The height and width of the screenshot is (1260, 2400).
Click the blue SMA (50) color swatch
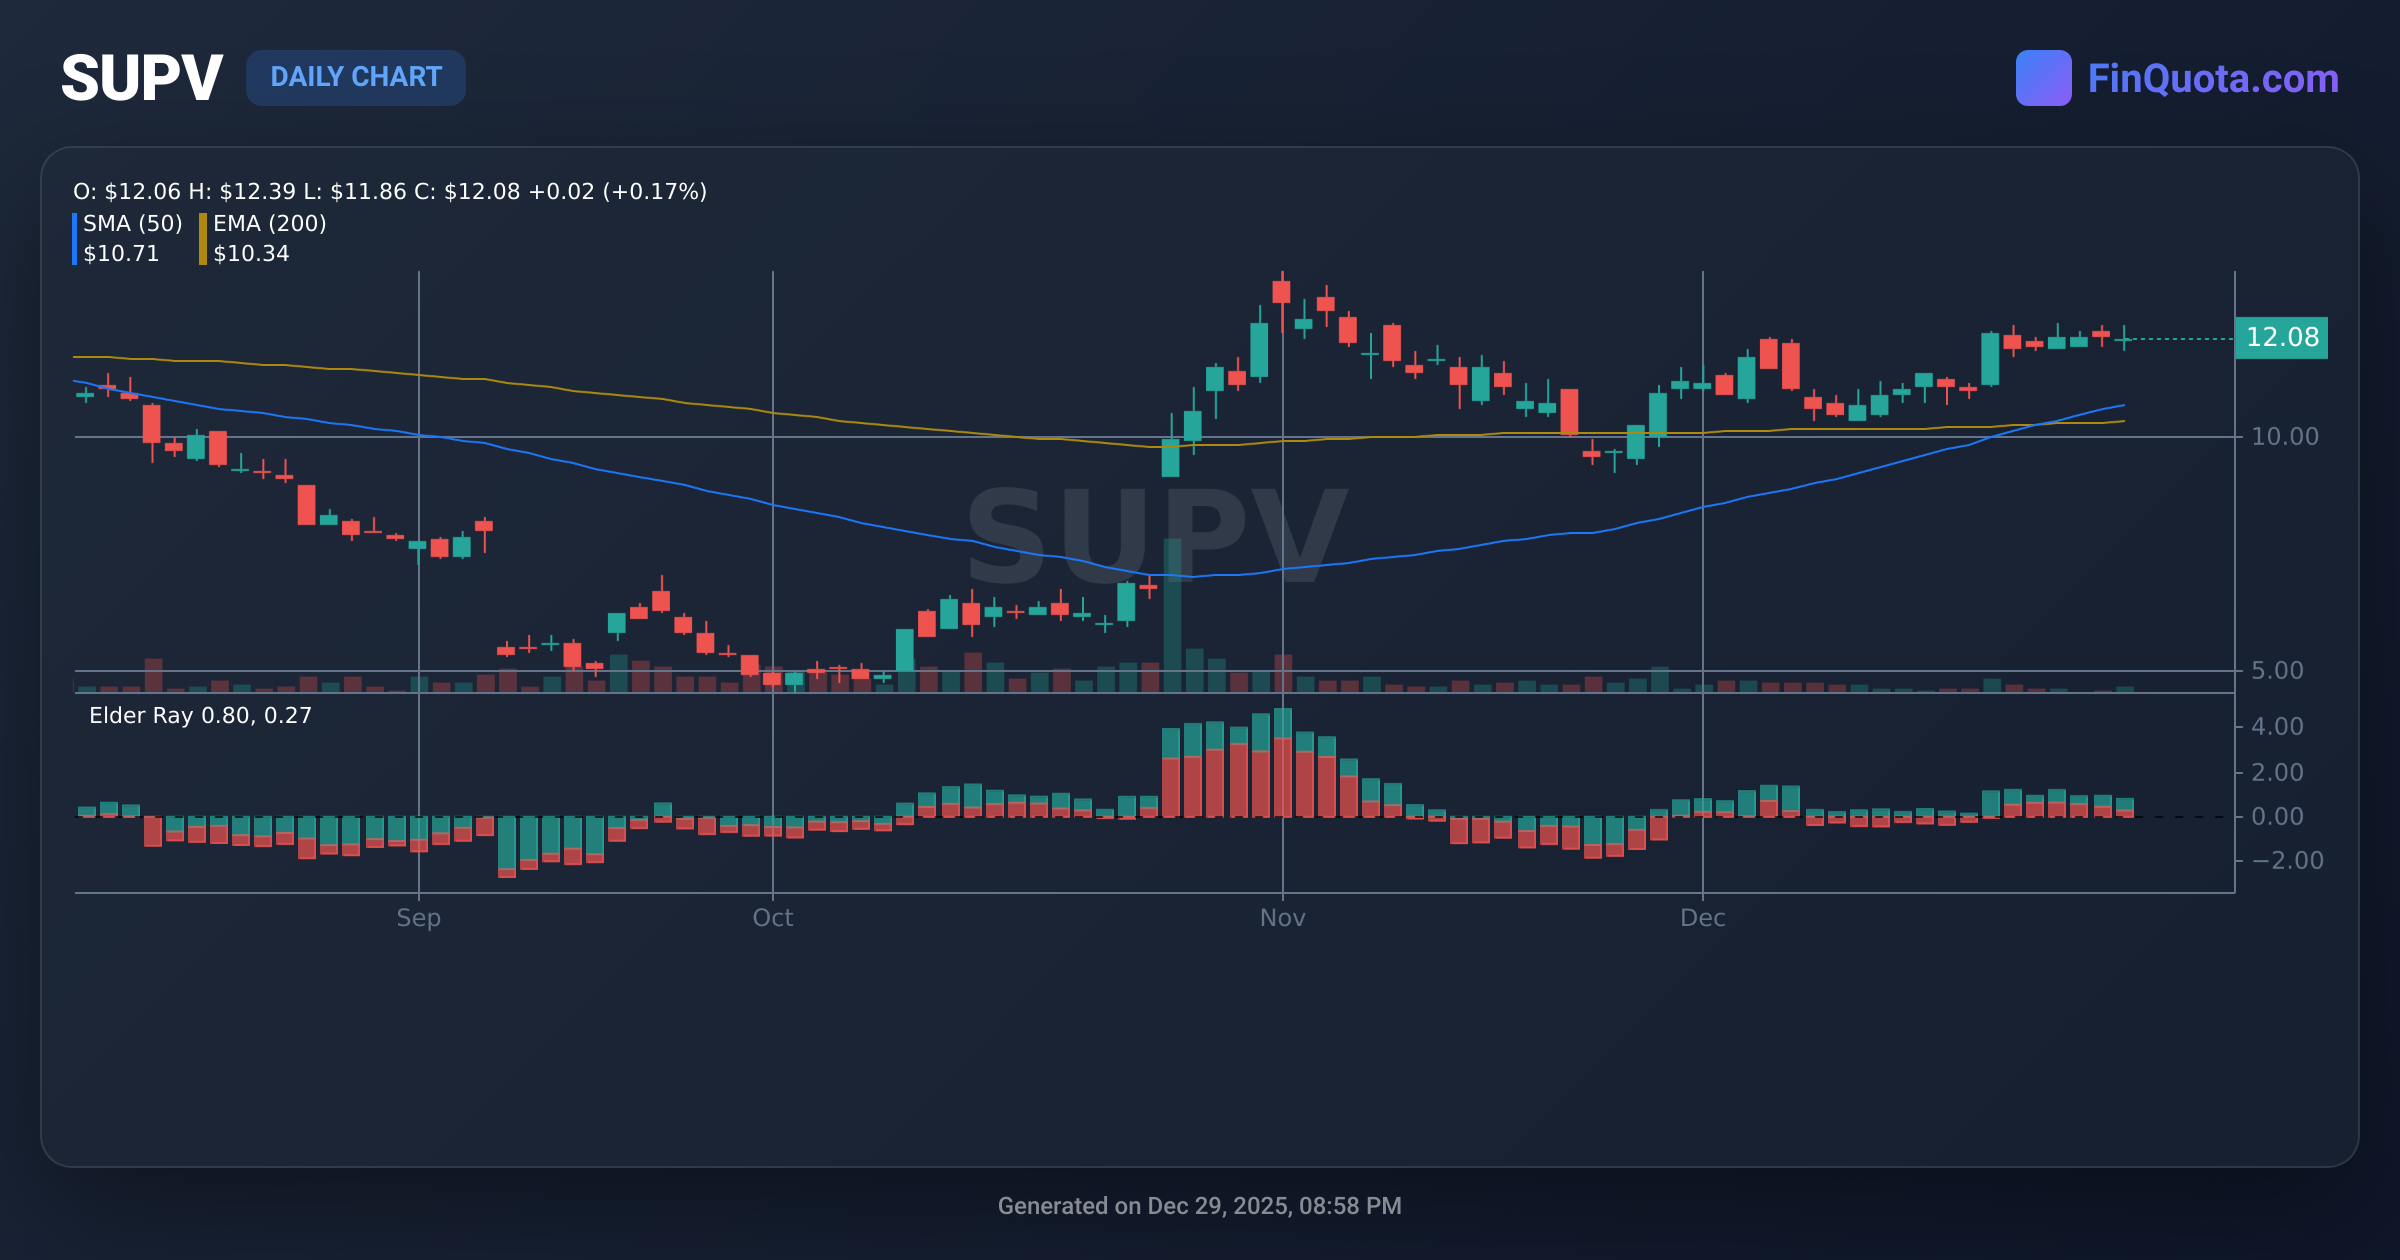click(75, 239)
